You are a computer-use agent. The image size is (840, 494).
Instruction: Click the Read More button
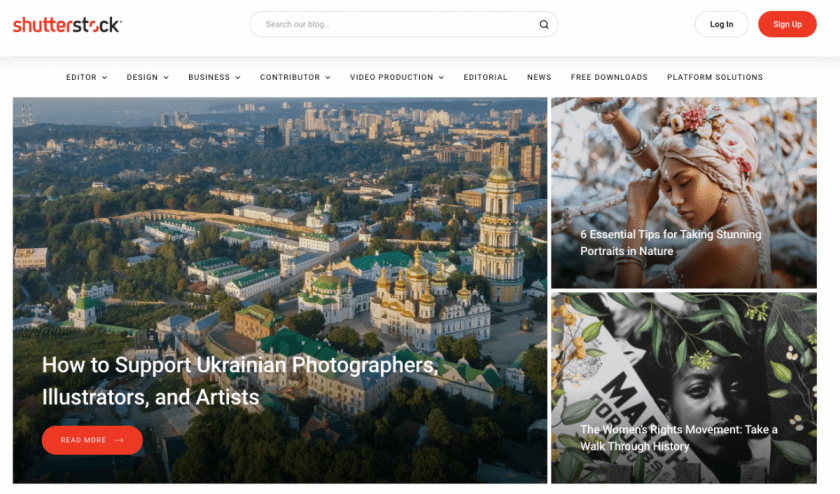click(92, 440)
